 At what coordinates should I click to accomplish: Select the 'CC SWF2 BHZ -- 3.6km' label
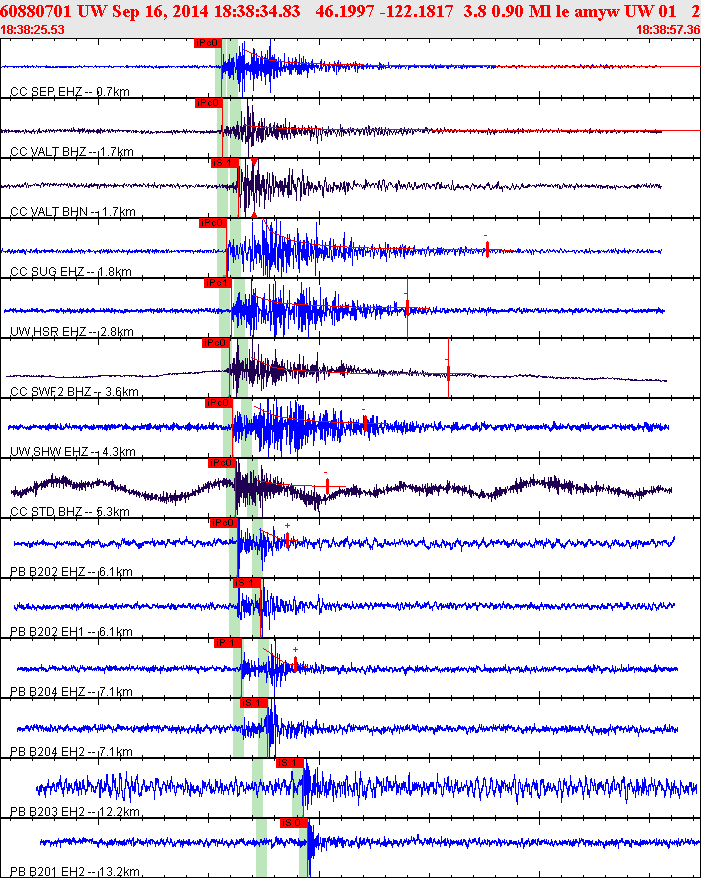pos(74,391)
